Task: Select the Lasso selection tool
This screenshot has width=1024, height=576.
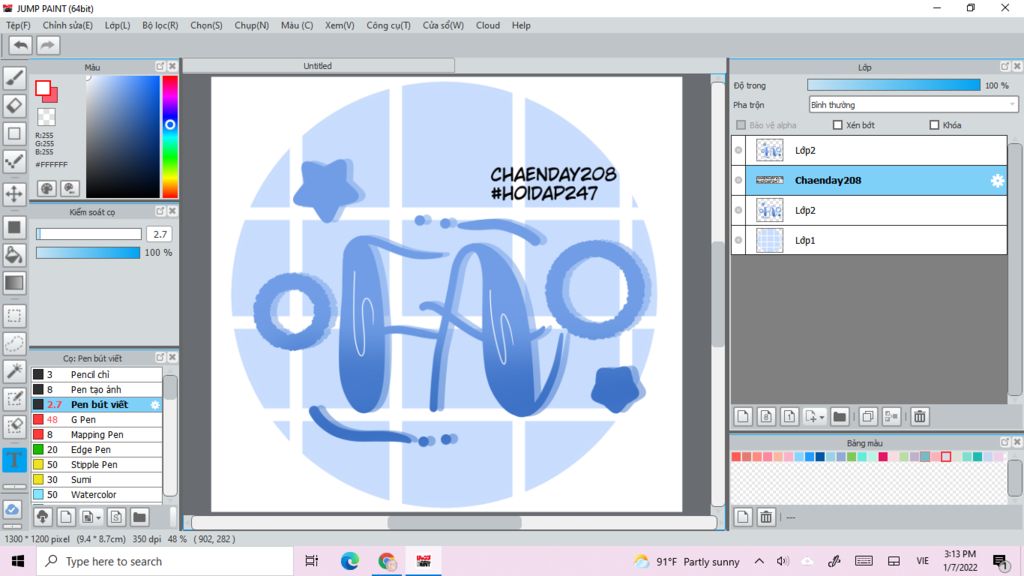Action: (14, 344)
